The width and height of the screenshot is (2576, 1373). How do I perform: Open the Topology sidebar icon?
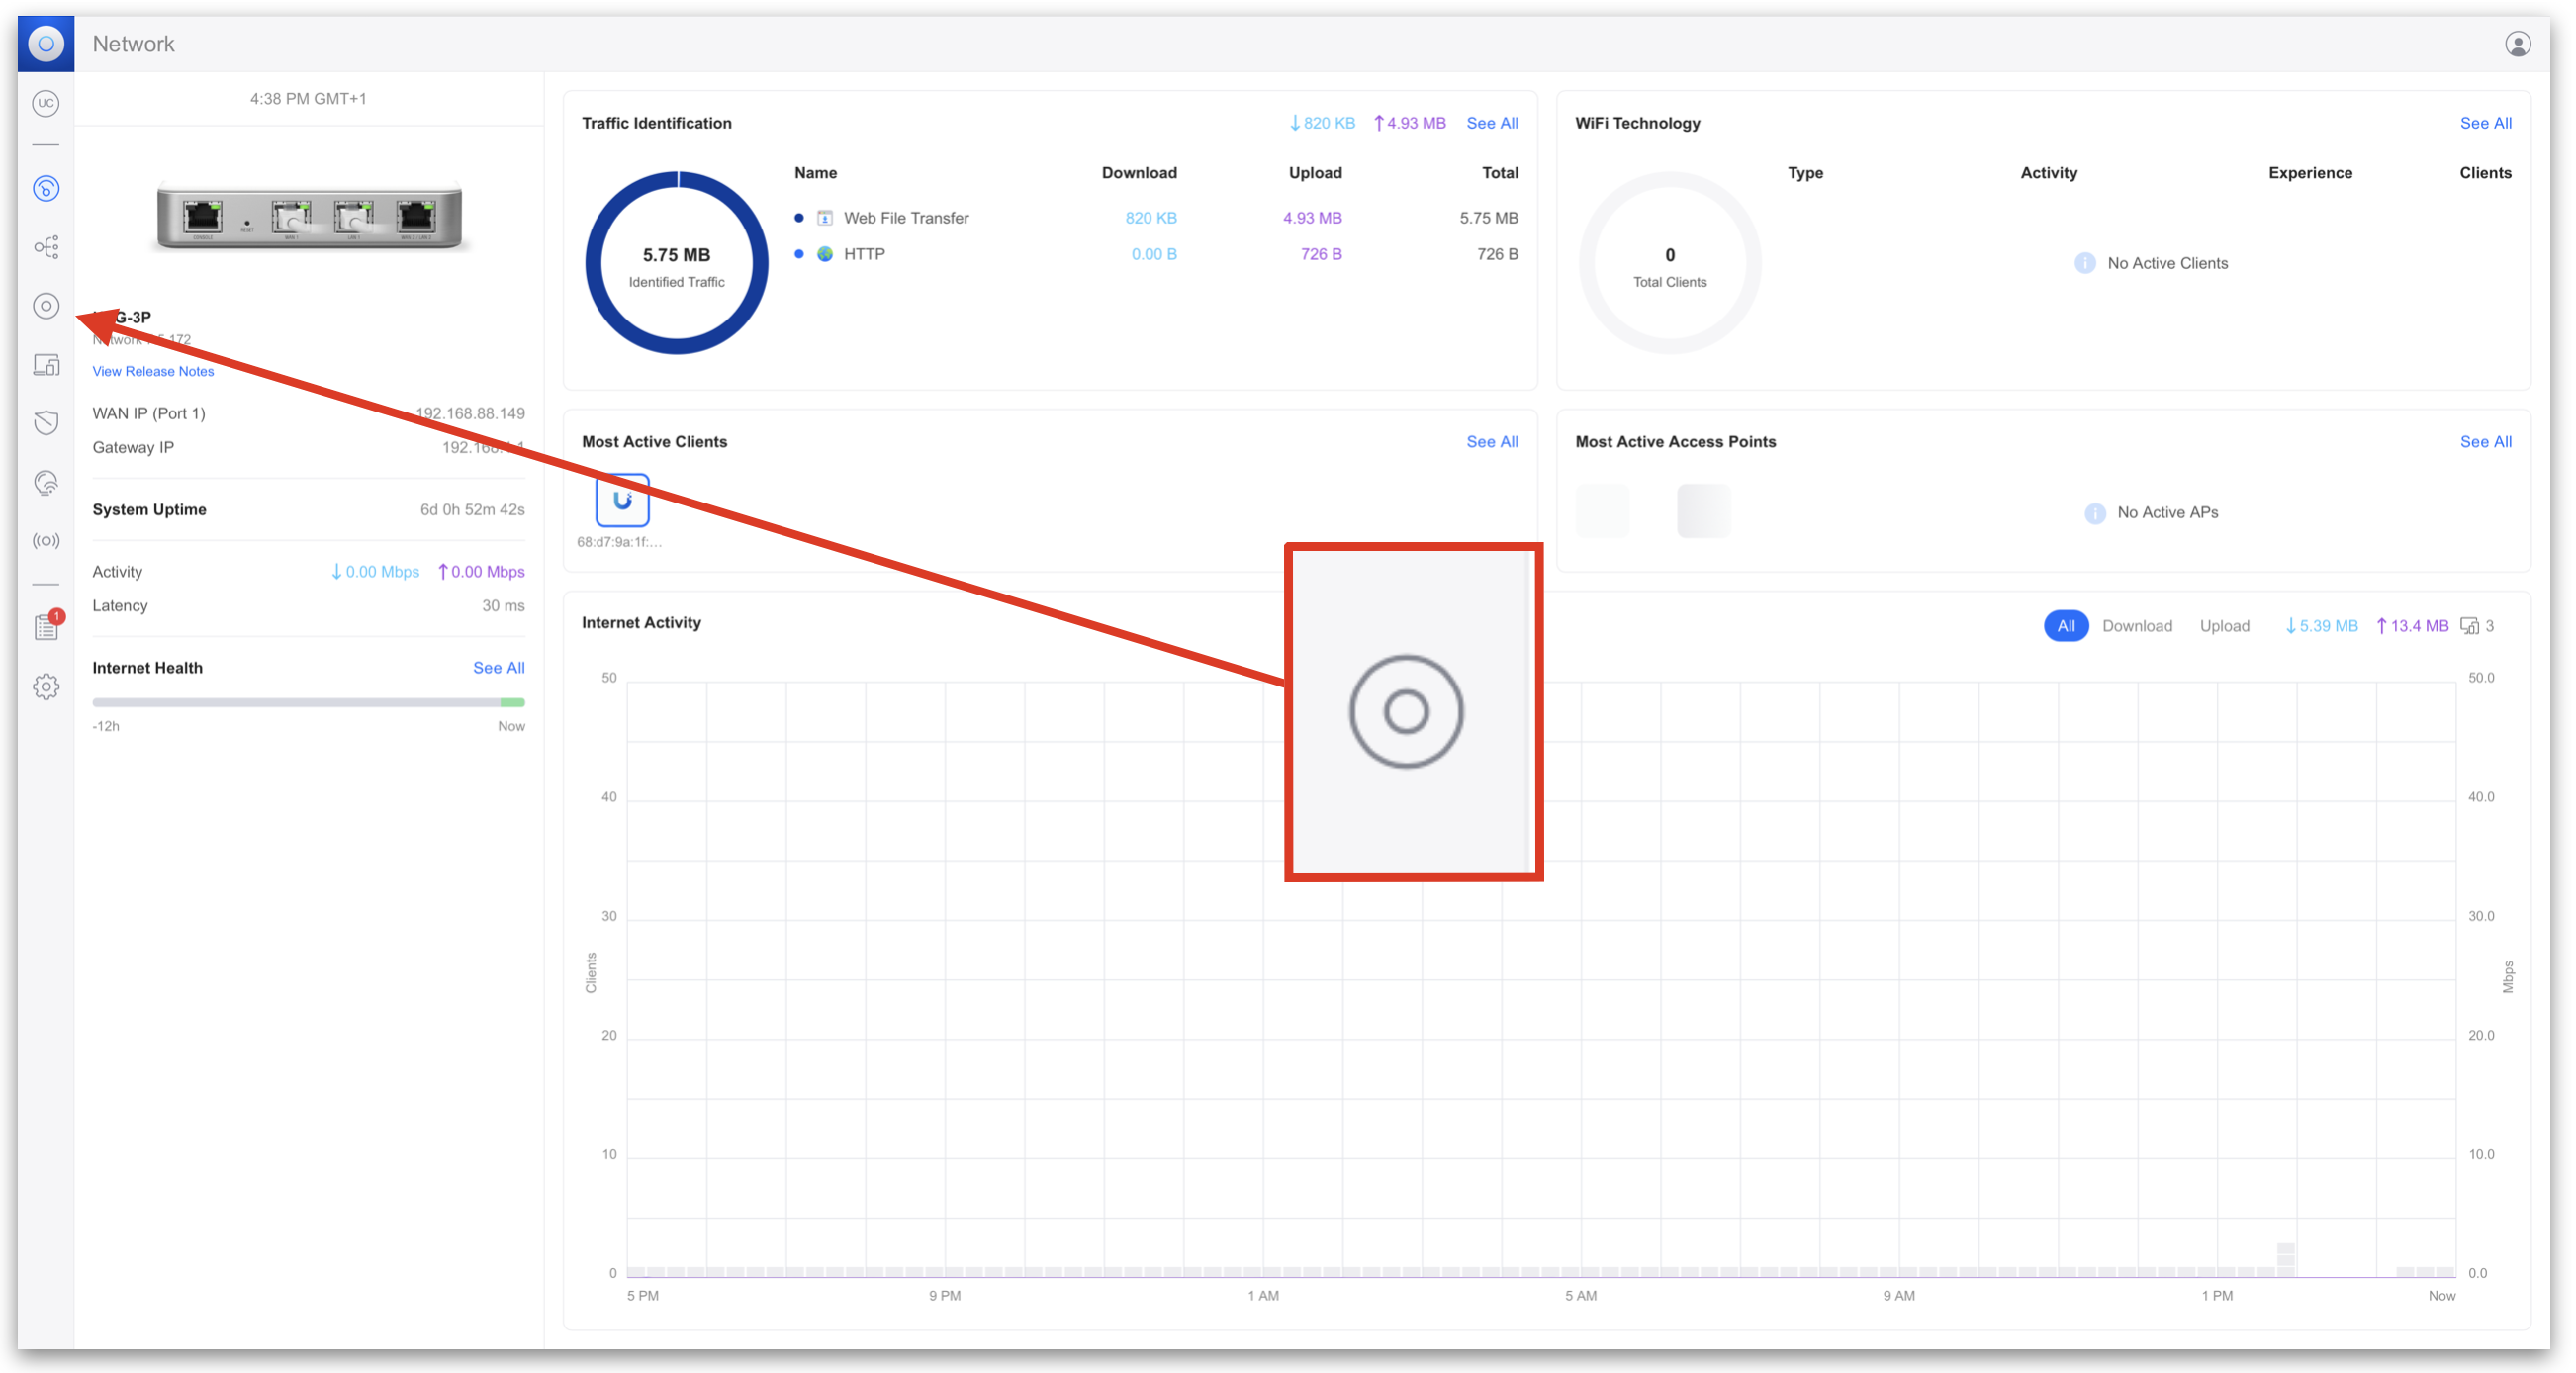coord(46,247)
